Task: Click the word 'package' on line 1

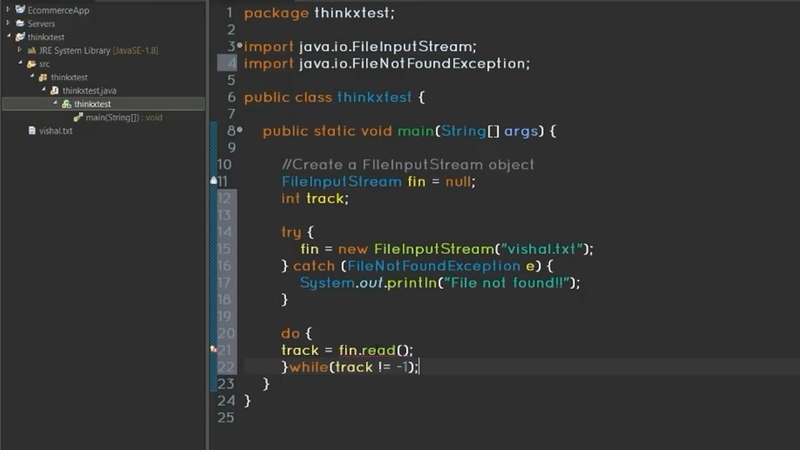Action: click(x=276, y=13)
